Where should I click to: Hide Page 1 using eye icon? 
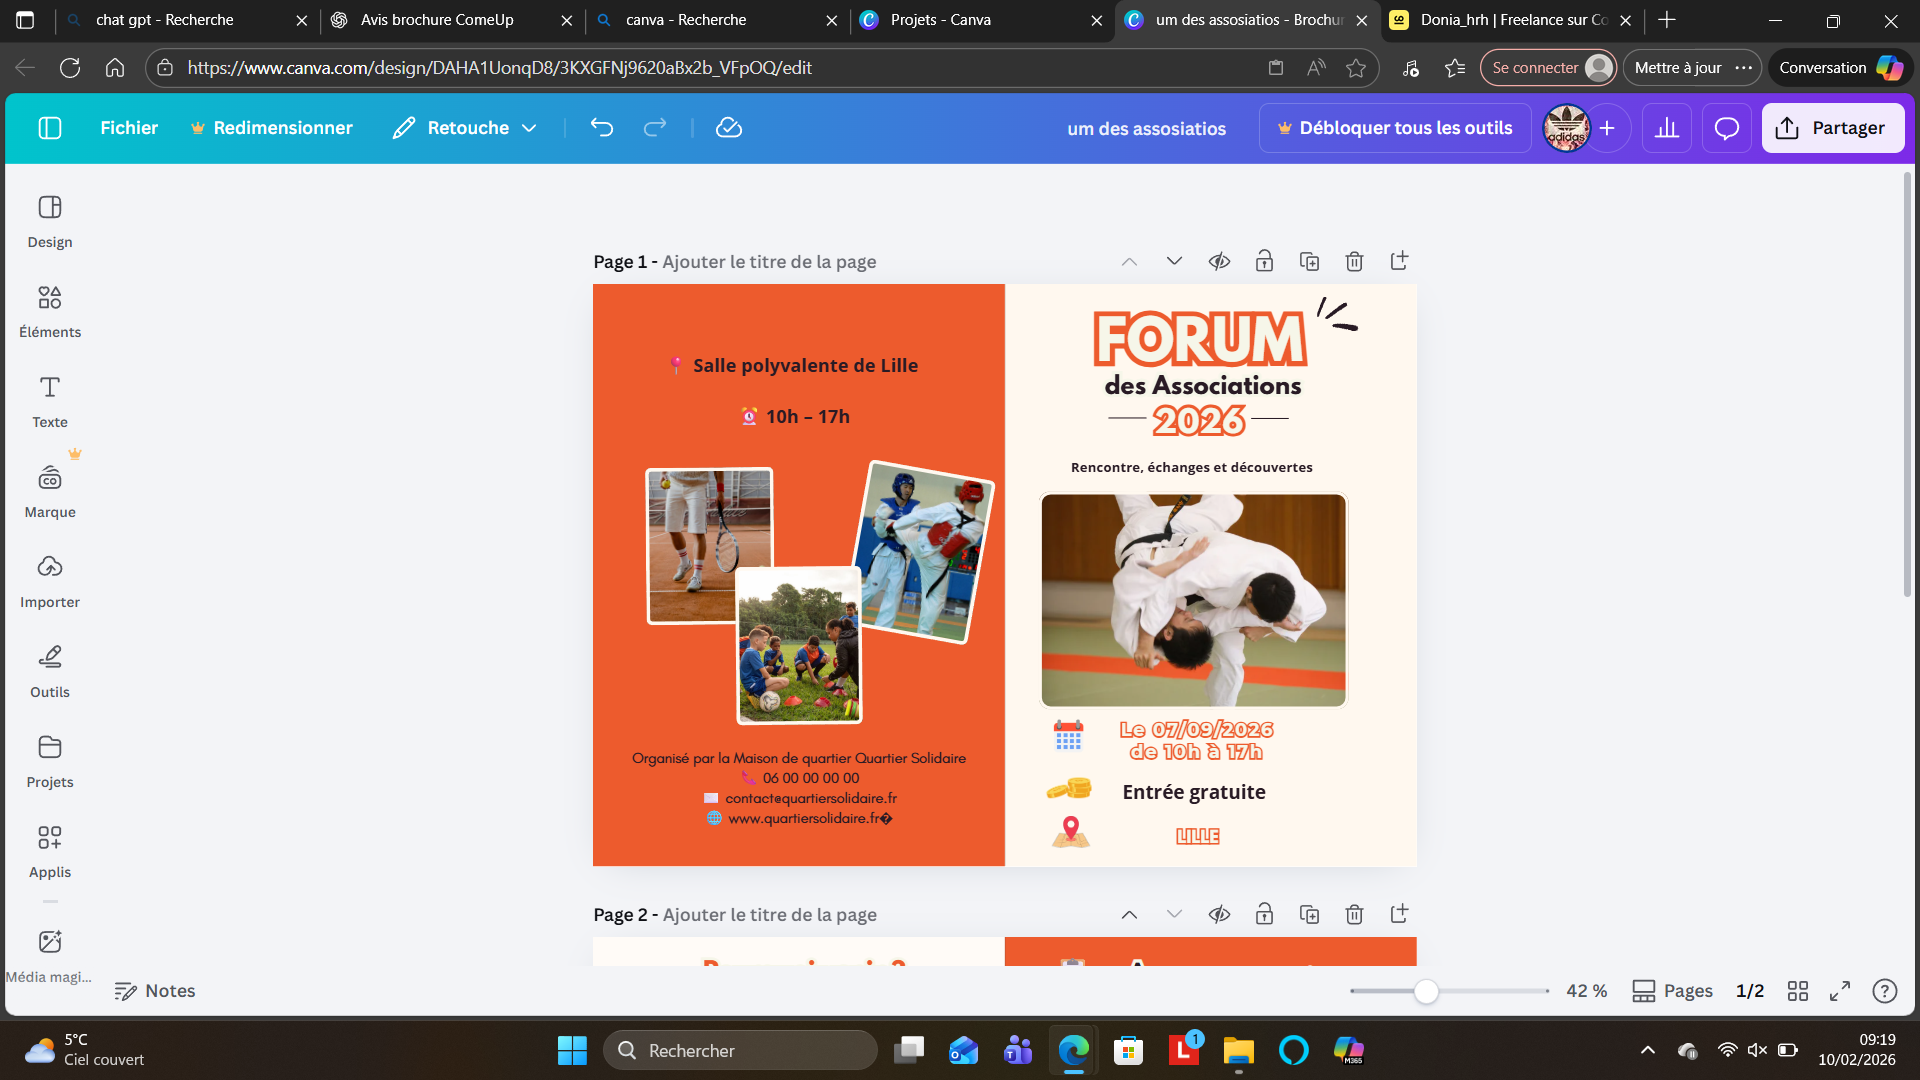1219,262
